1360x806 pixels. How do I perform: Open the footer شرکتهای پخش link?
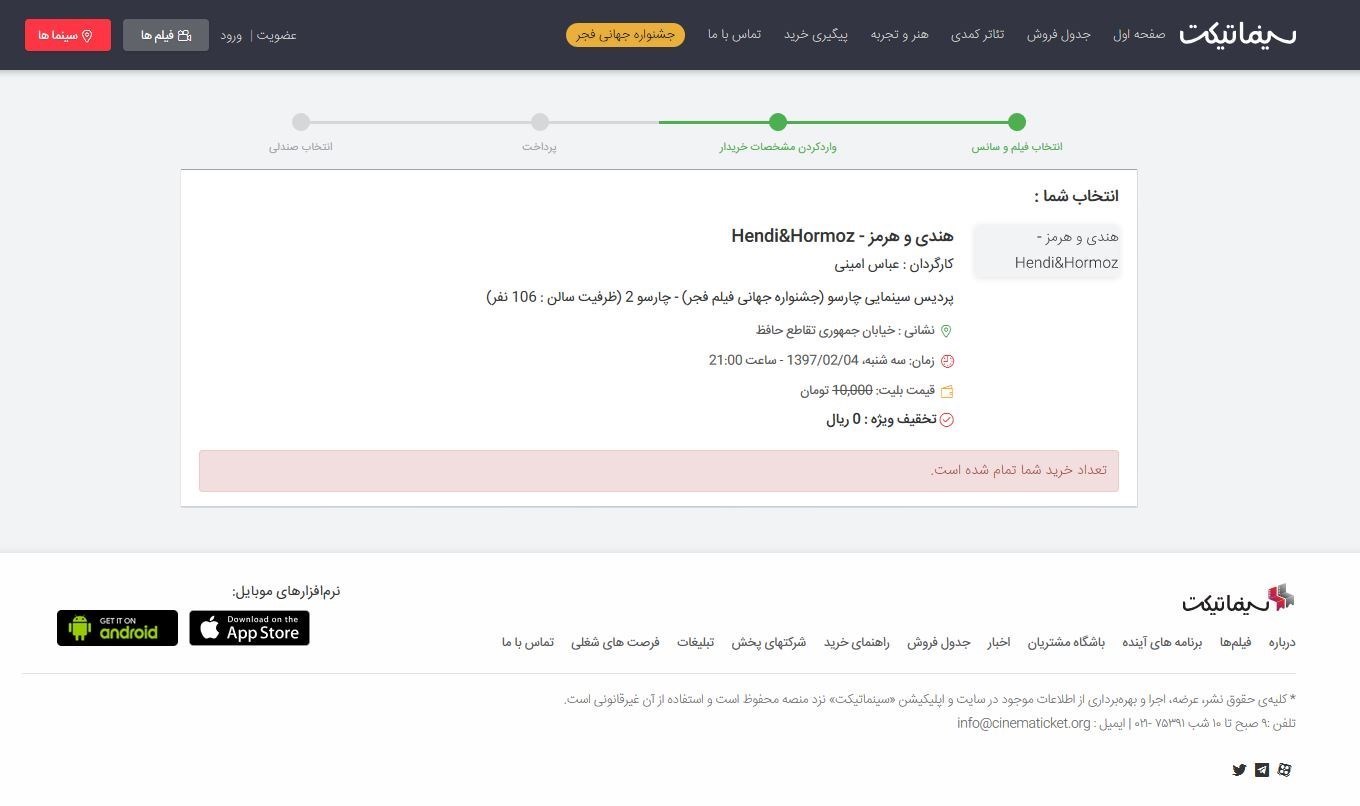[x=768, y=643]
